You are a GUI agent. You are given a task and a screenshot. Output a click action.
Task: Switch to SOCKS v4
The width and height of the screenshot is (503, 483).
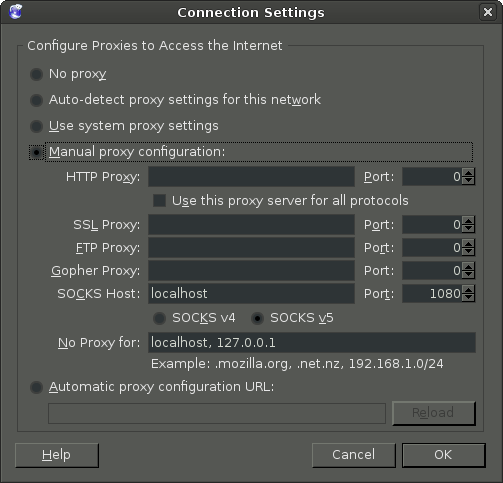(159, 318)
